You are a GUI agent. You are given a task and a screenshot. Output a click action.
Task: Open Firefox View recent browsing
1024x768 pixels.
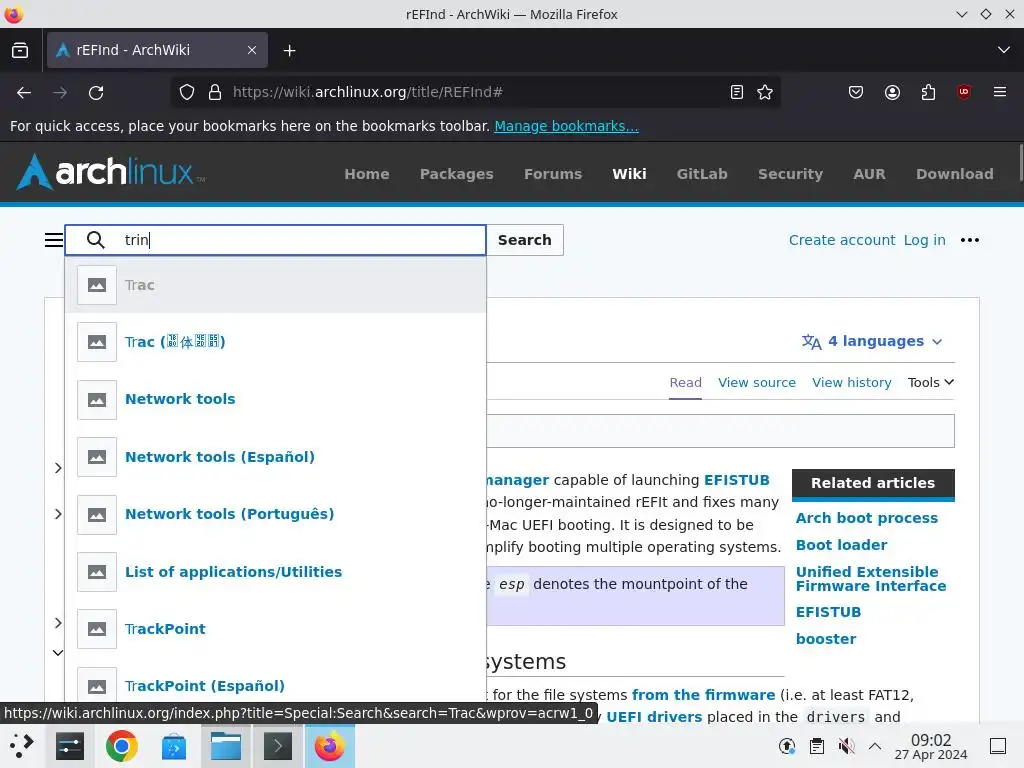click(x=20, y=50)
